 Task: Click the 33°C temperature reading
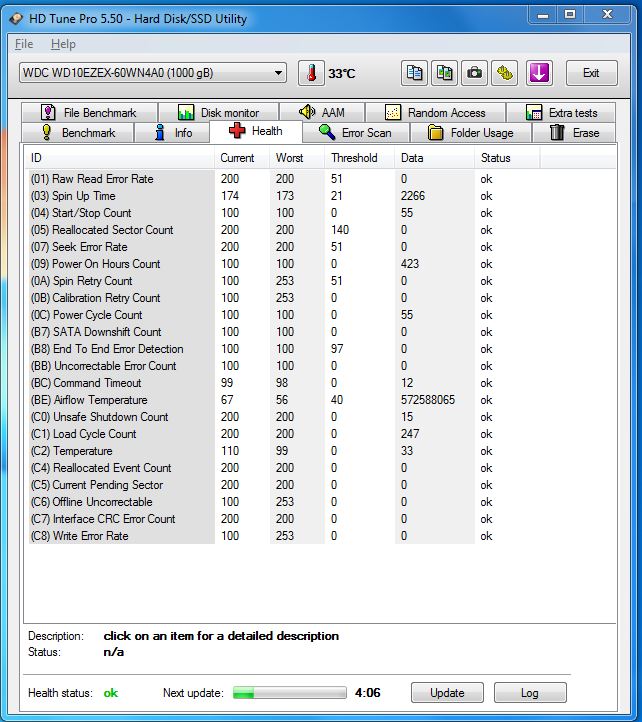click(341, 74)
